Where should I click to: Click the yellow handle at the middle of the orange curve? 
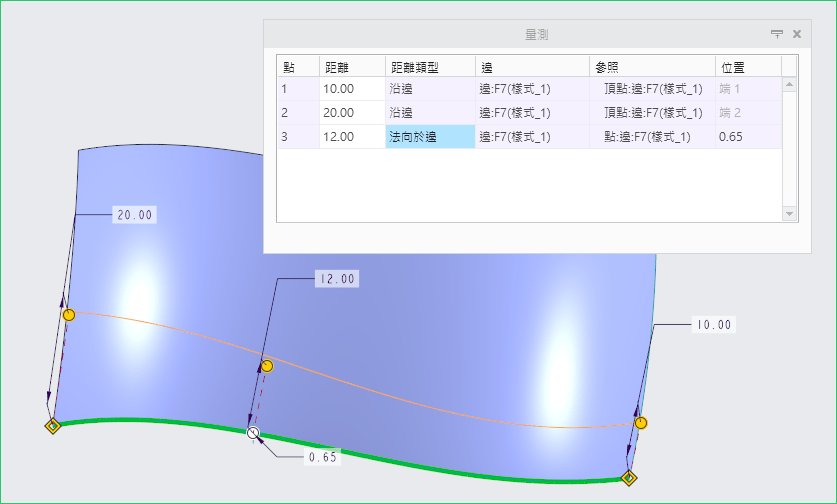[267, 366]
